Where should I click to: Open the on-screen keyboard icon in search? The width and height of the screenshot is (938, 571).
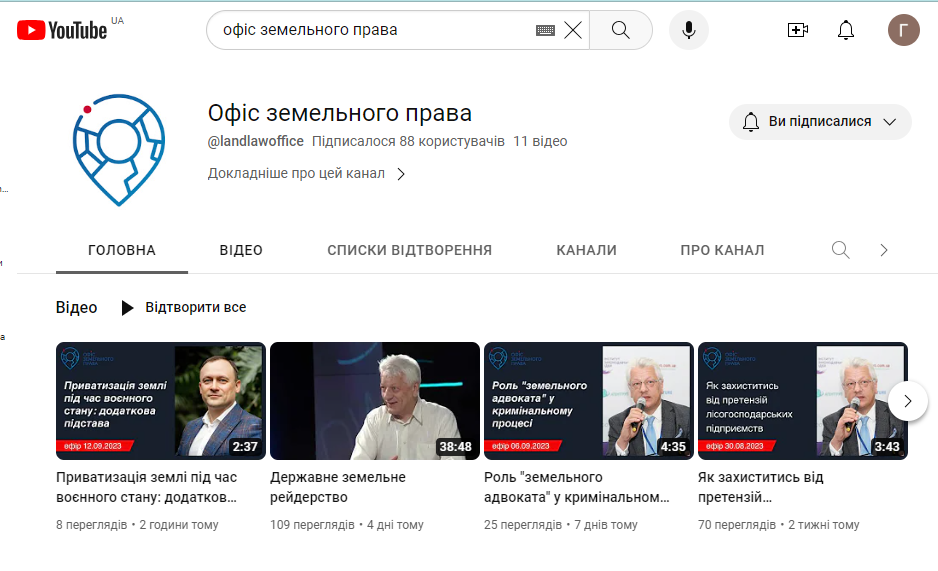tap(545, 30)
